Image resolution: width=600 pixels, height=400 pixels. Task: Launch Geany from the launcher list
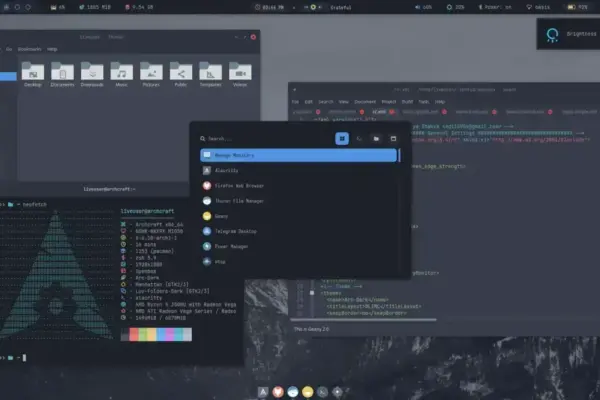tap(298, 216)
